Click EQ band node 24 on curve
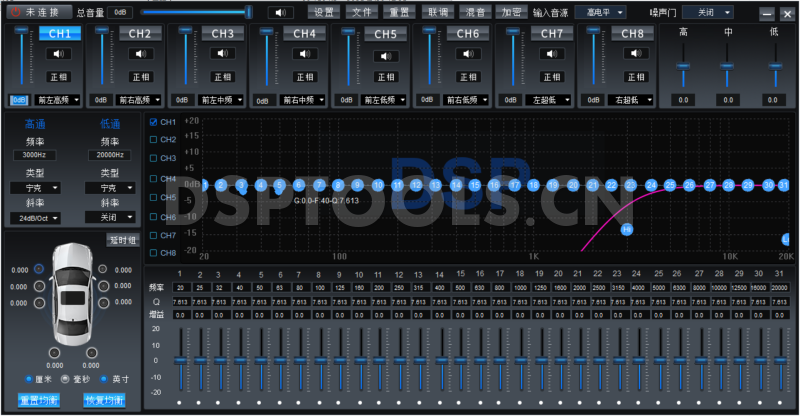The width and height of the screenshot is (800, 416). (x=651, y=185)
